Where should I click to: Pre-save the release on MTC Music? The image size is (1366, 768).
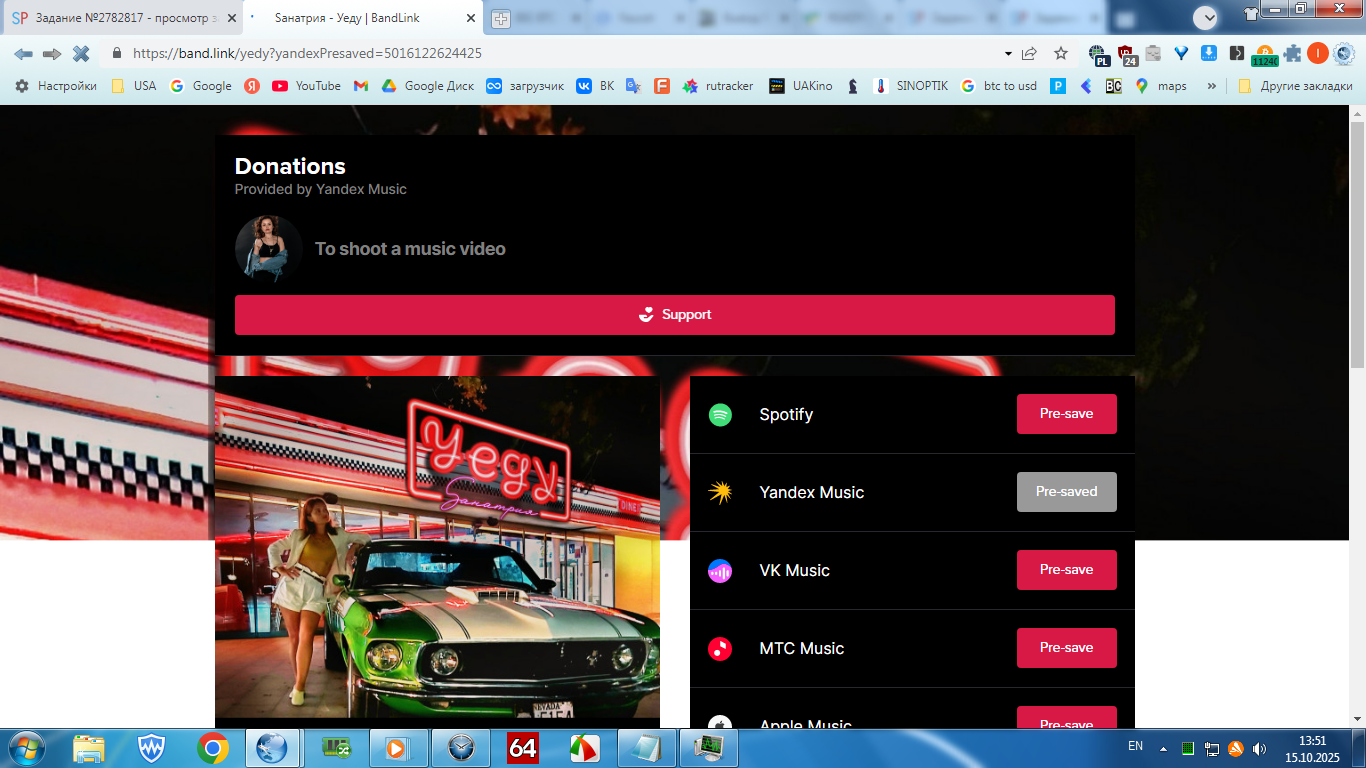[x=1066, y=648]
